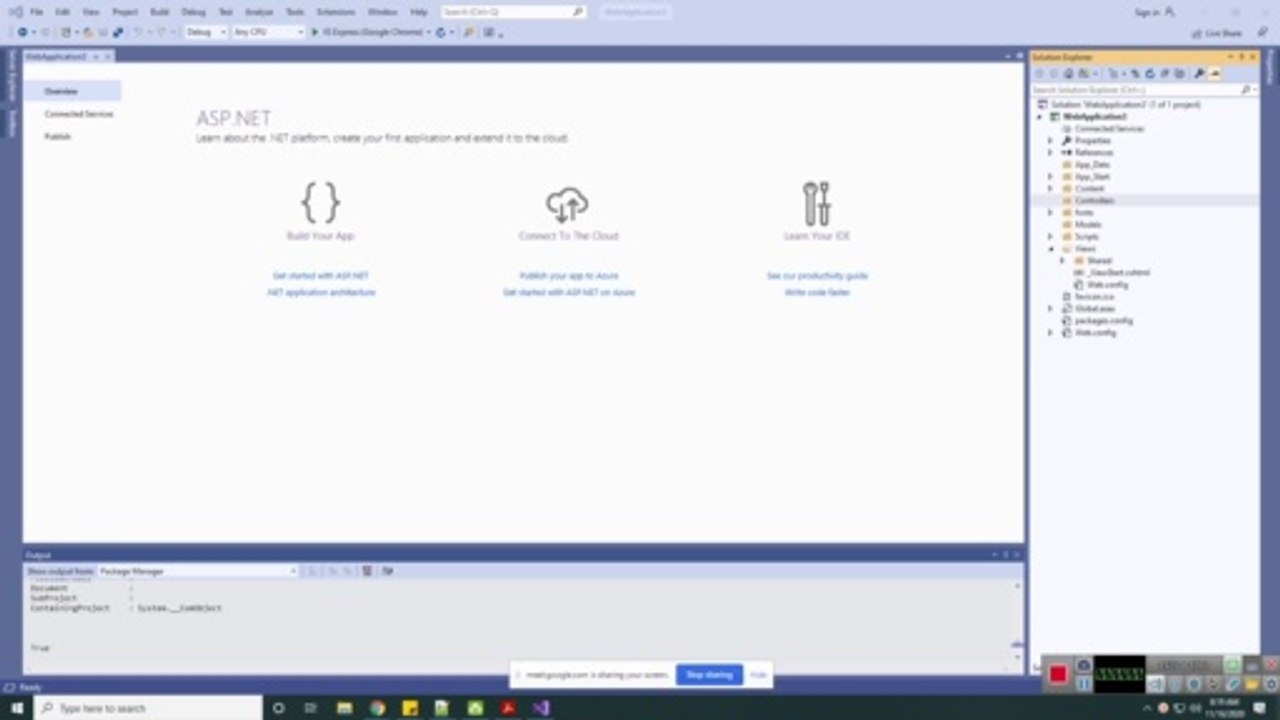Click the Search Solution Explorer field

tap(1145, 90)
